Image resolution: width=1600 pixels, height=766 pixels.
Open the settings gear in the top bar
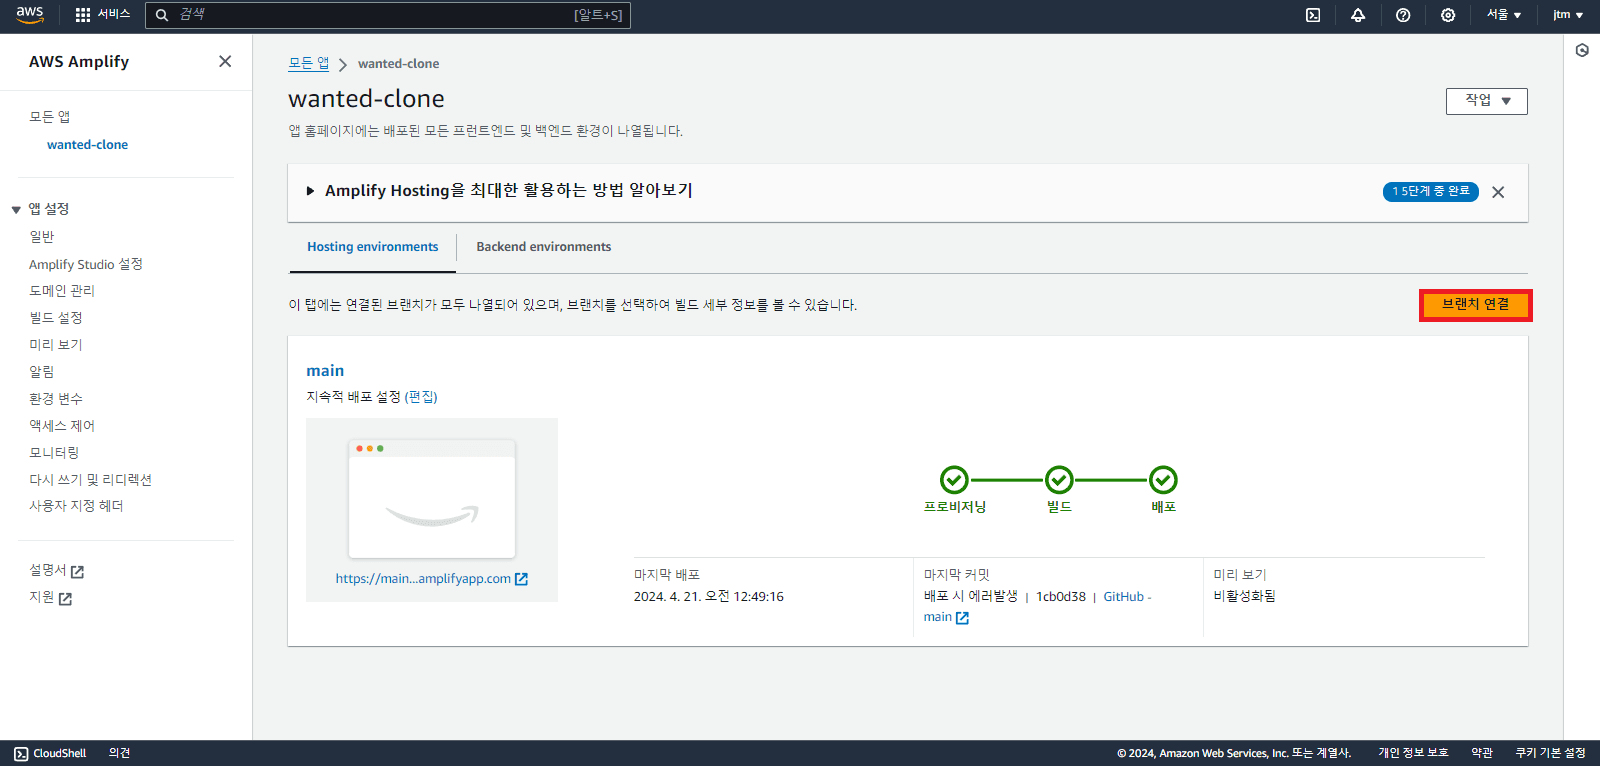[1448, 15]
